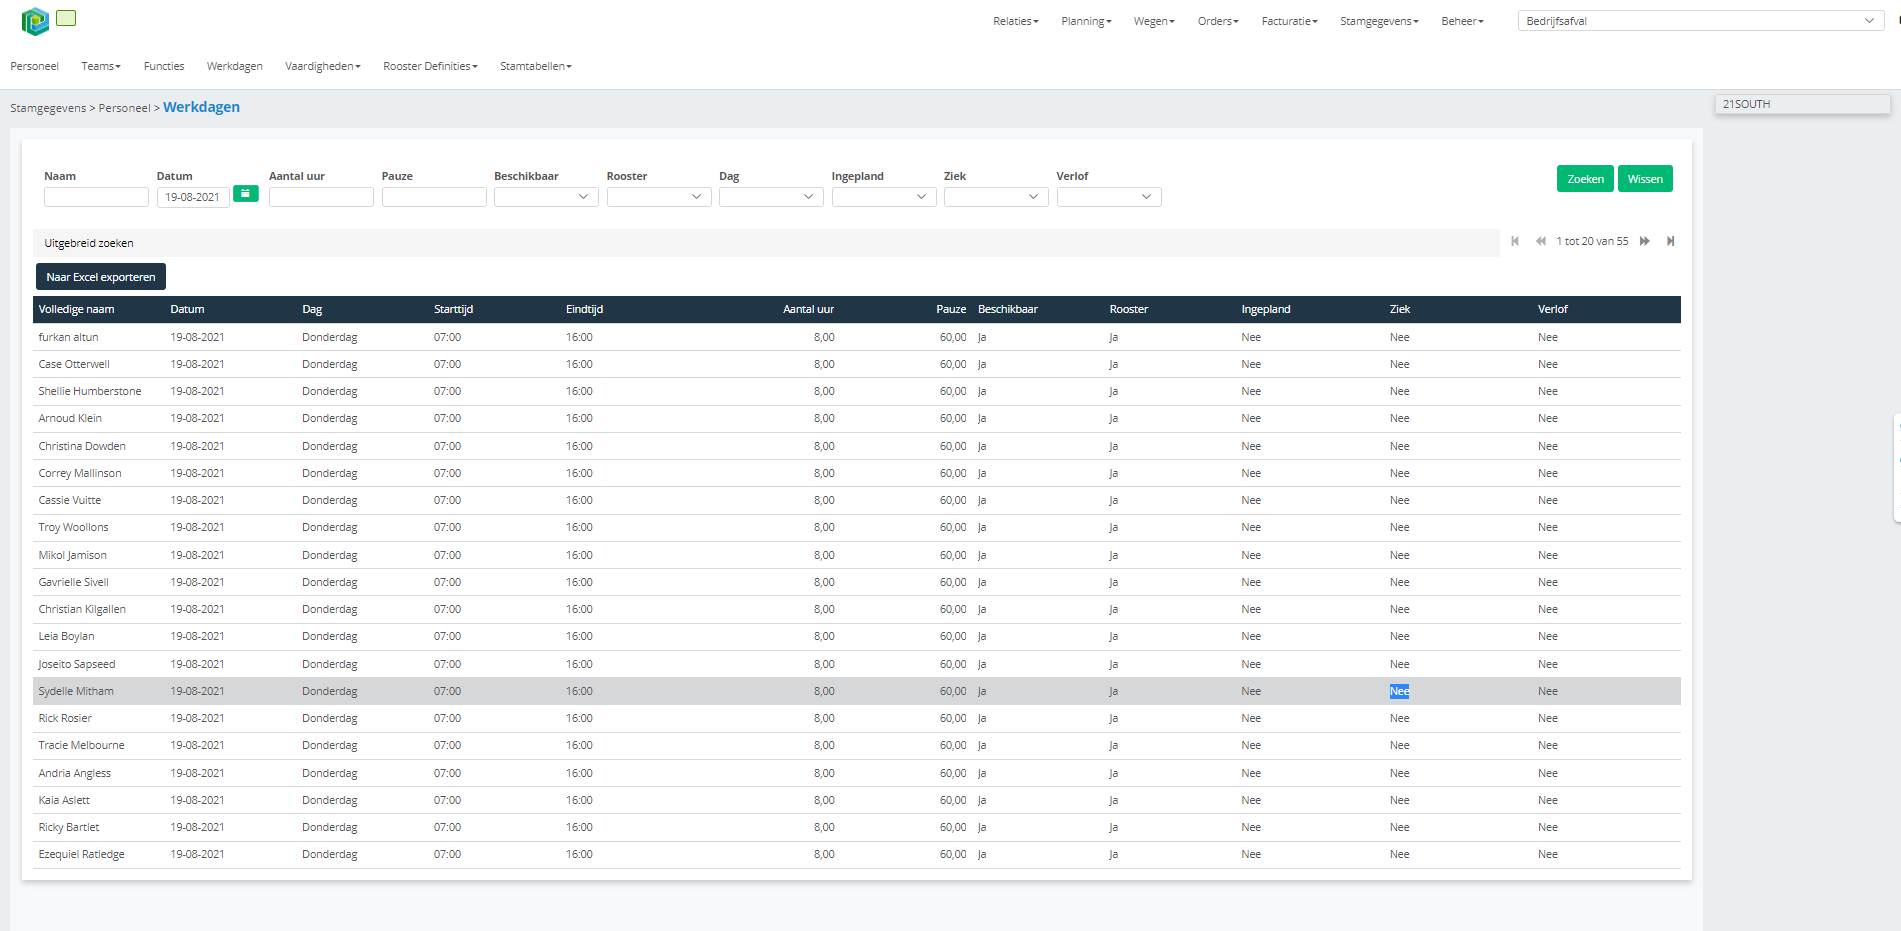Expand the Vaardigheden submenu
1901x931 pixels.
coord(323,66)
